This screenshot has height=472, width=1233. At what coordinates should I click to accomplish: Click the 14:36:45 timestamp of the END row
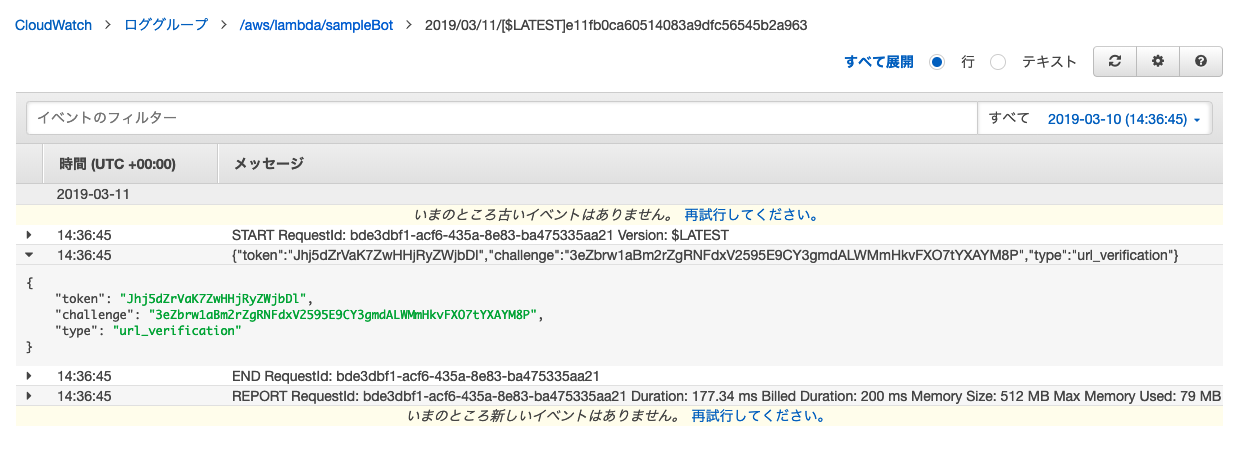[84, 376]
